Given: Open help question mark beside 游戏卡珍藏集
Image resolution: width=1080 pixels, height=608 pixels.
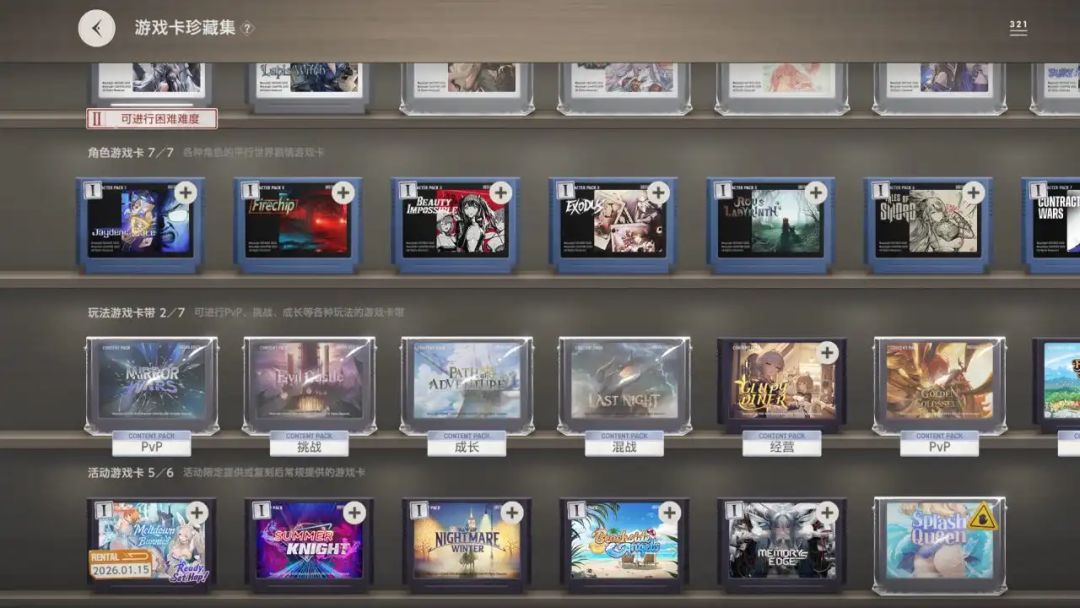Looking at the screenshot, I should pos(247,28).
